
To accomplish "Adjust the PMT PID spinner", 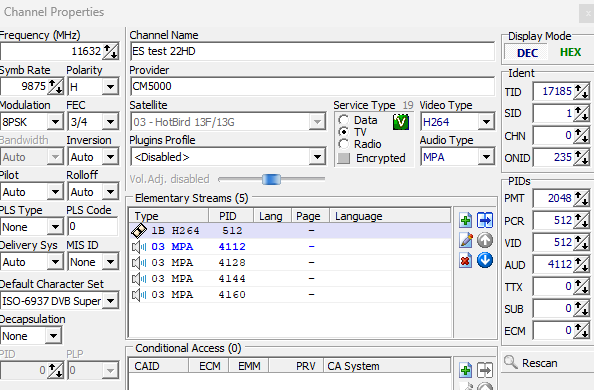I will pos(581,199).
